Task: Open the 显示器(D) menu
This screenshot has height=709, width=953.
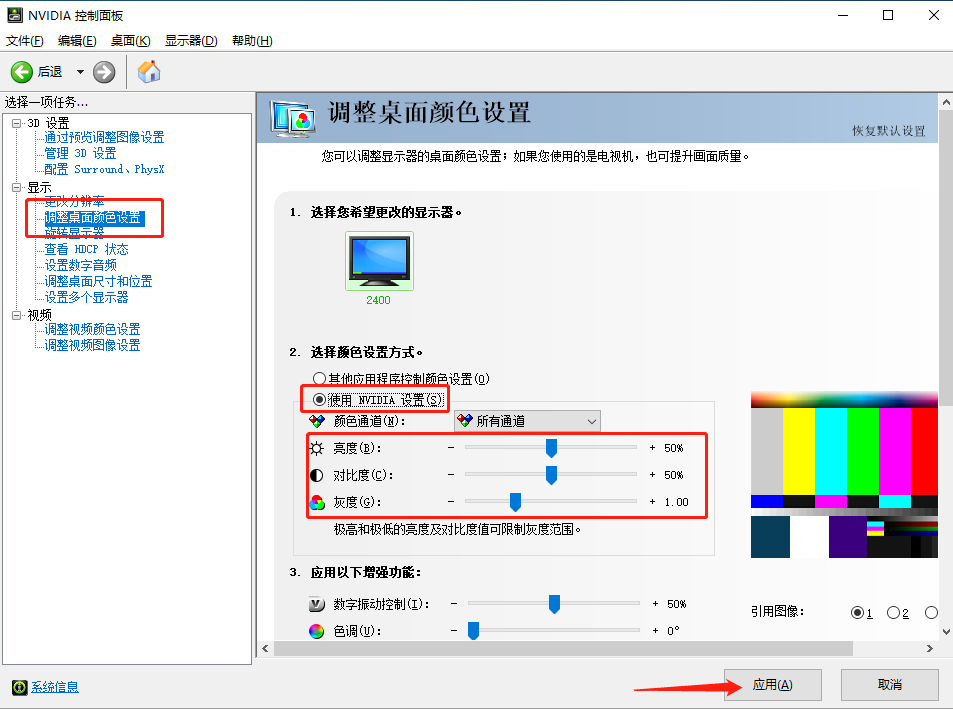Action: 191,40
